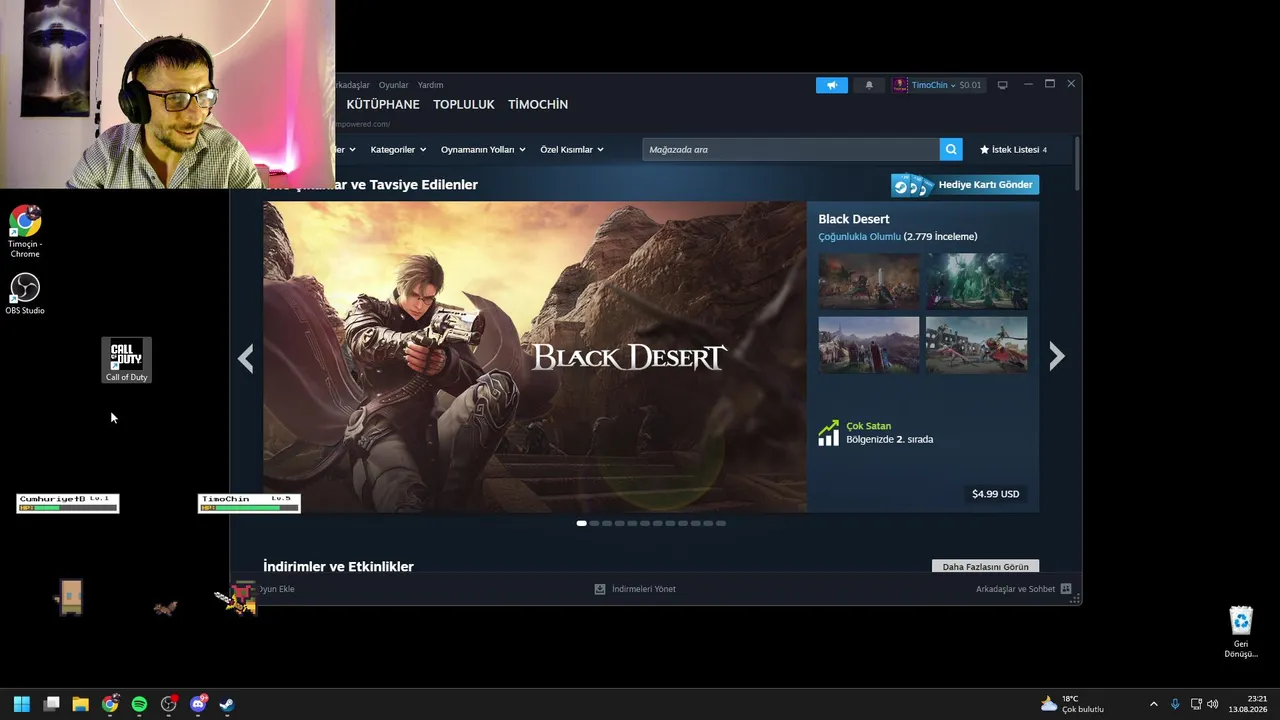Go to next featured game with right arrow
This screenshot has height=720, width=1280.
(1057, 357)
